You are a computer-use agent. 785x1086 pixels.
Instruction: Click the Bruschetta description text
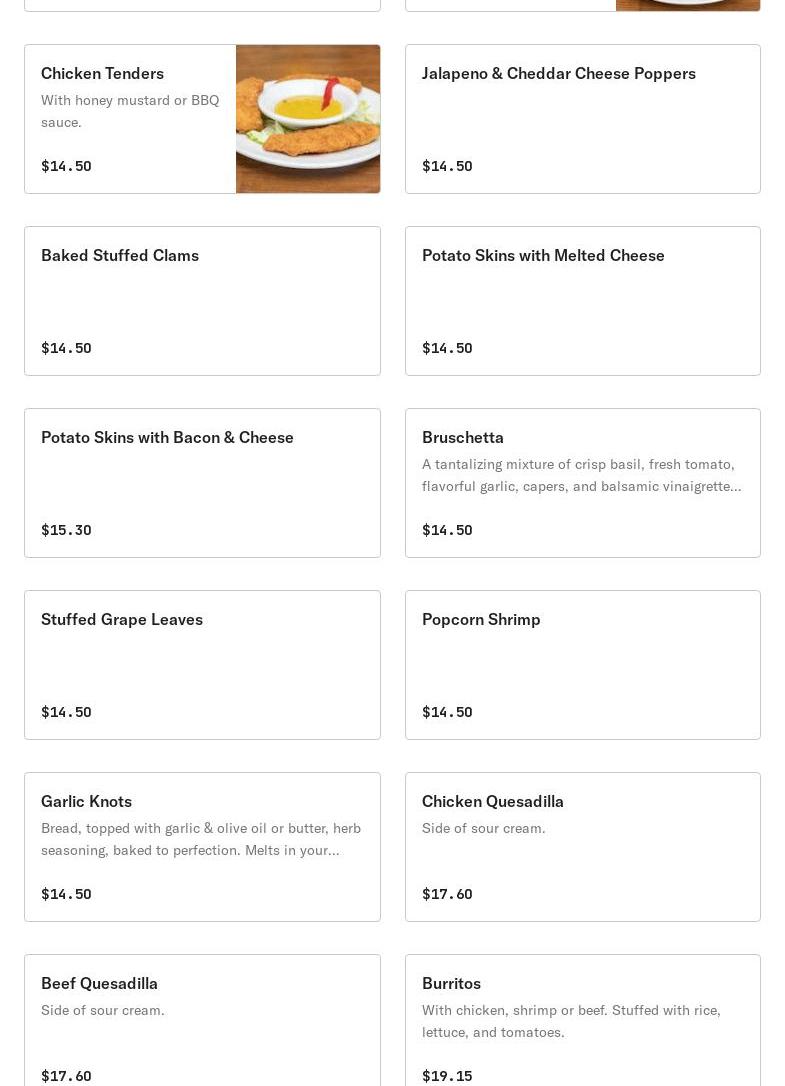[581, 475]
